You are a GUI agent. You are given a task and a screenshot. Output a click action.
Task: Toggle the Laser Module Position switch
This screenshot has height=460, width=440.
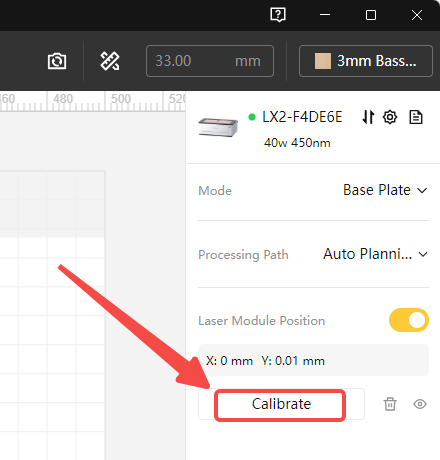(409, 320)
